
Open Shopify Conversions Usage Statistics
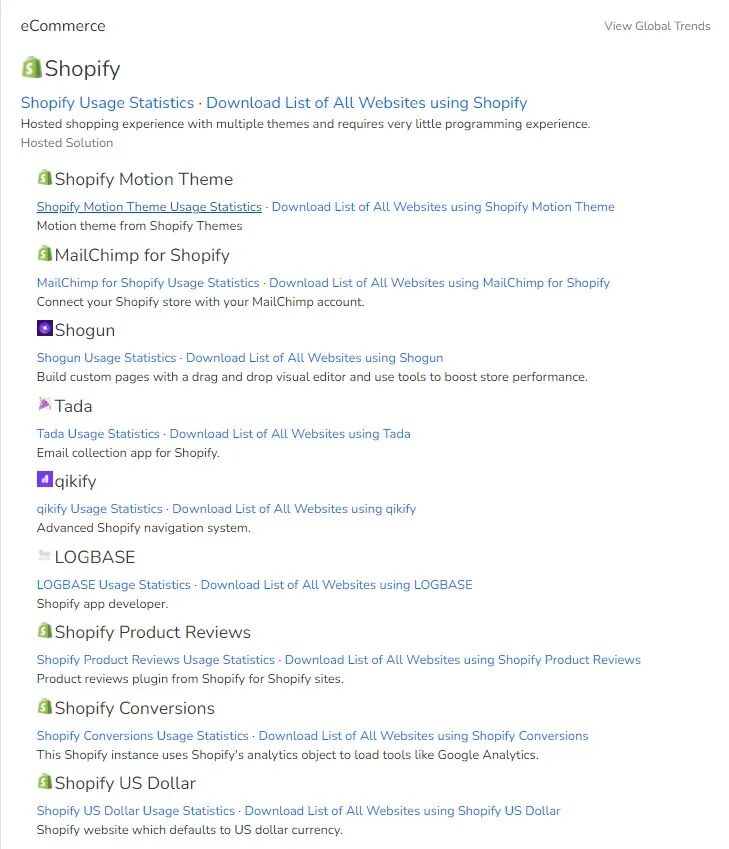142,736
